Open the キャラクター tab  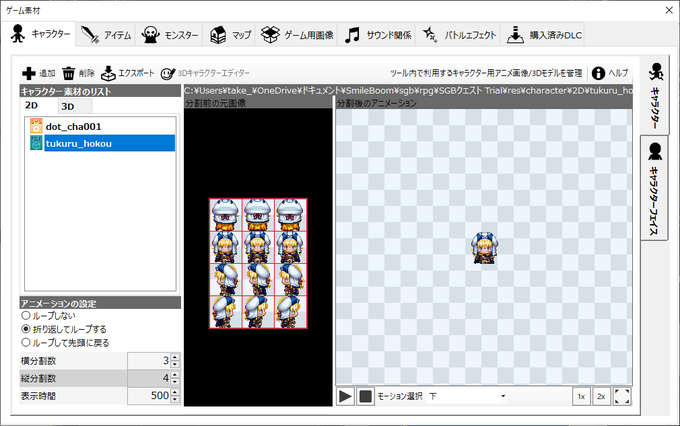[41, 34]
